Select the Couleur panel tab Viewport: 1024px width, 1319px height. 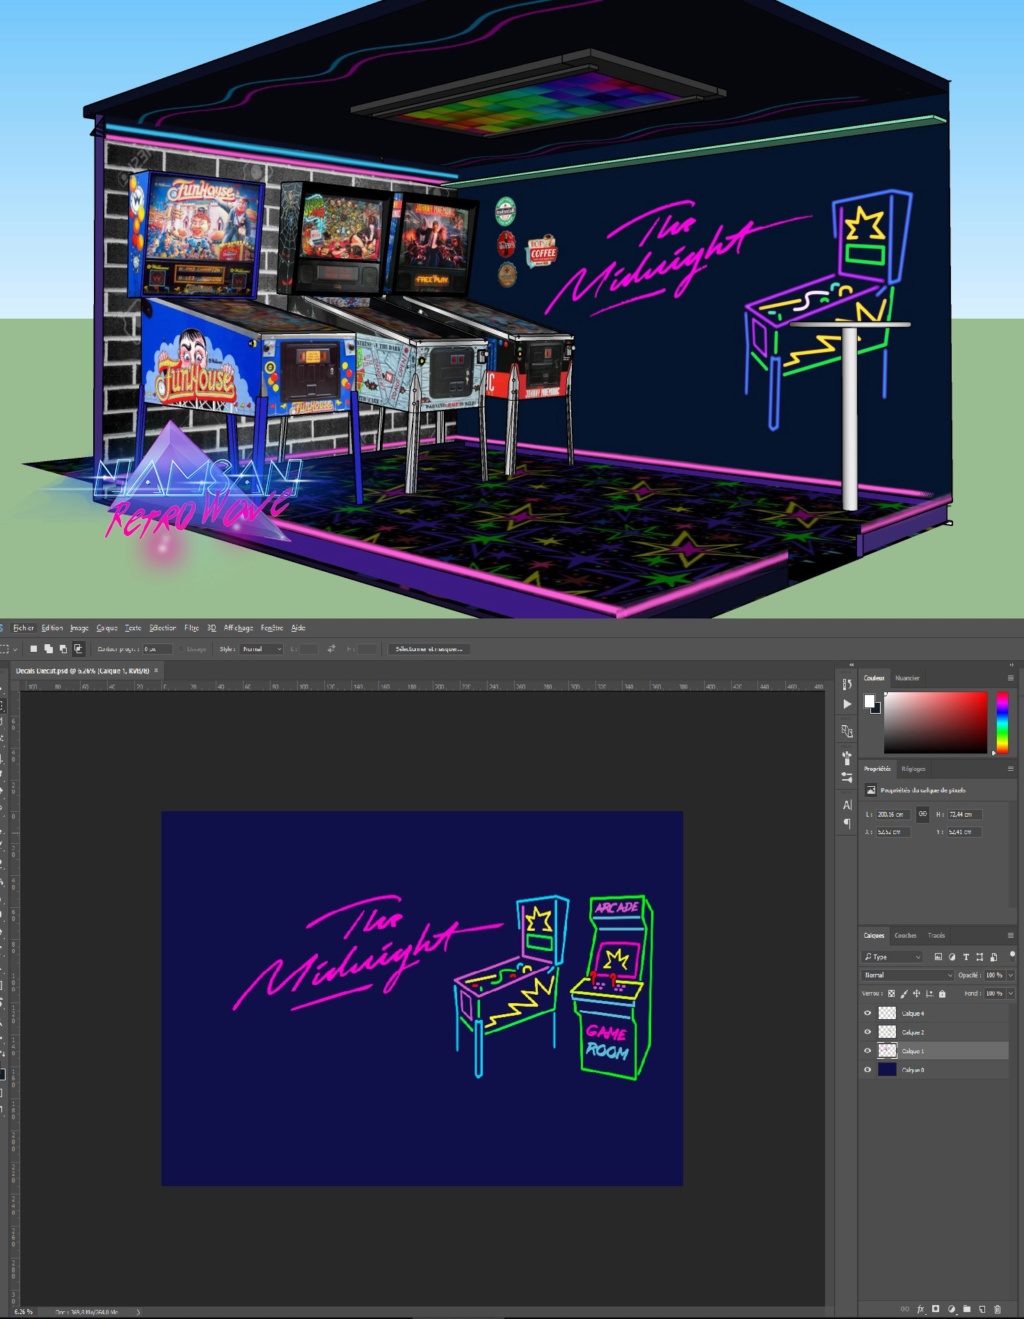tap(874, 678)
